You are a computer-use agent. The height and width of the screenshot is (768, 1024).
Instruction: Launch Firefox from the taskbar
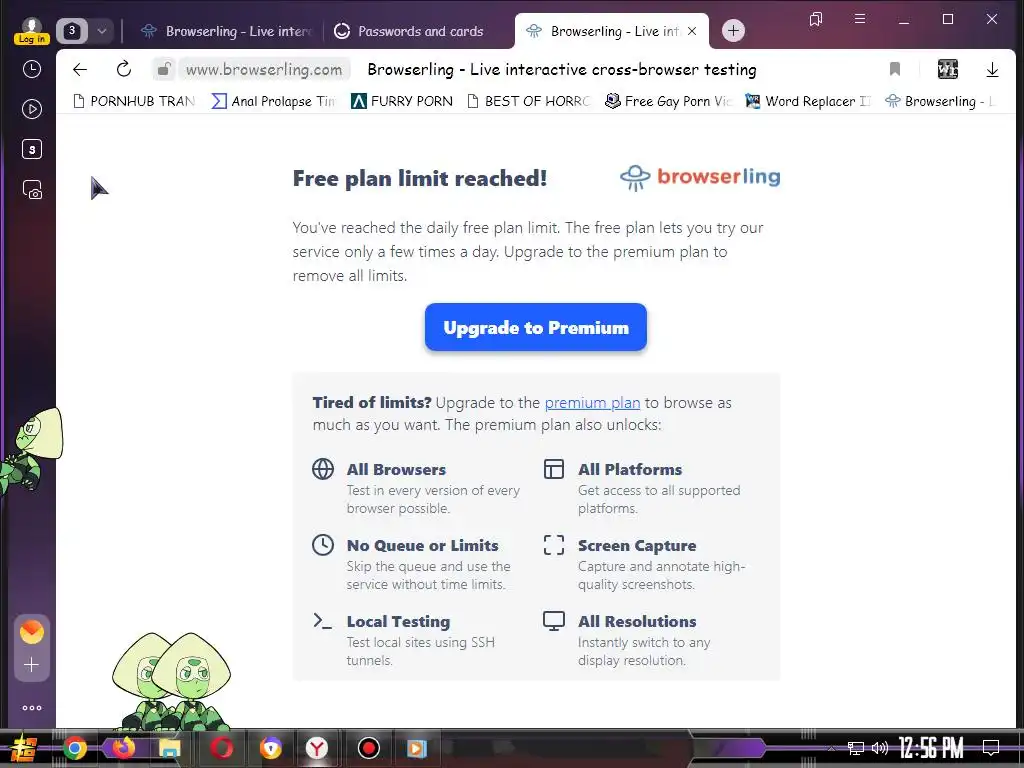pyautogui.click(x=123, y=748)
